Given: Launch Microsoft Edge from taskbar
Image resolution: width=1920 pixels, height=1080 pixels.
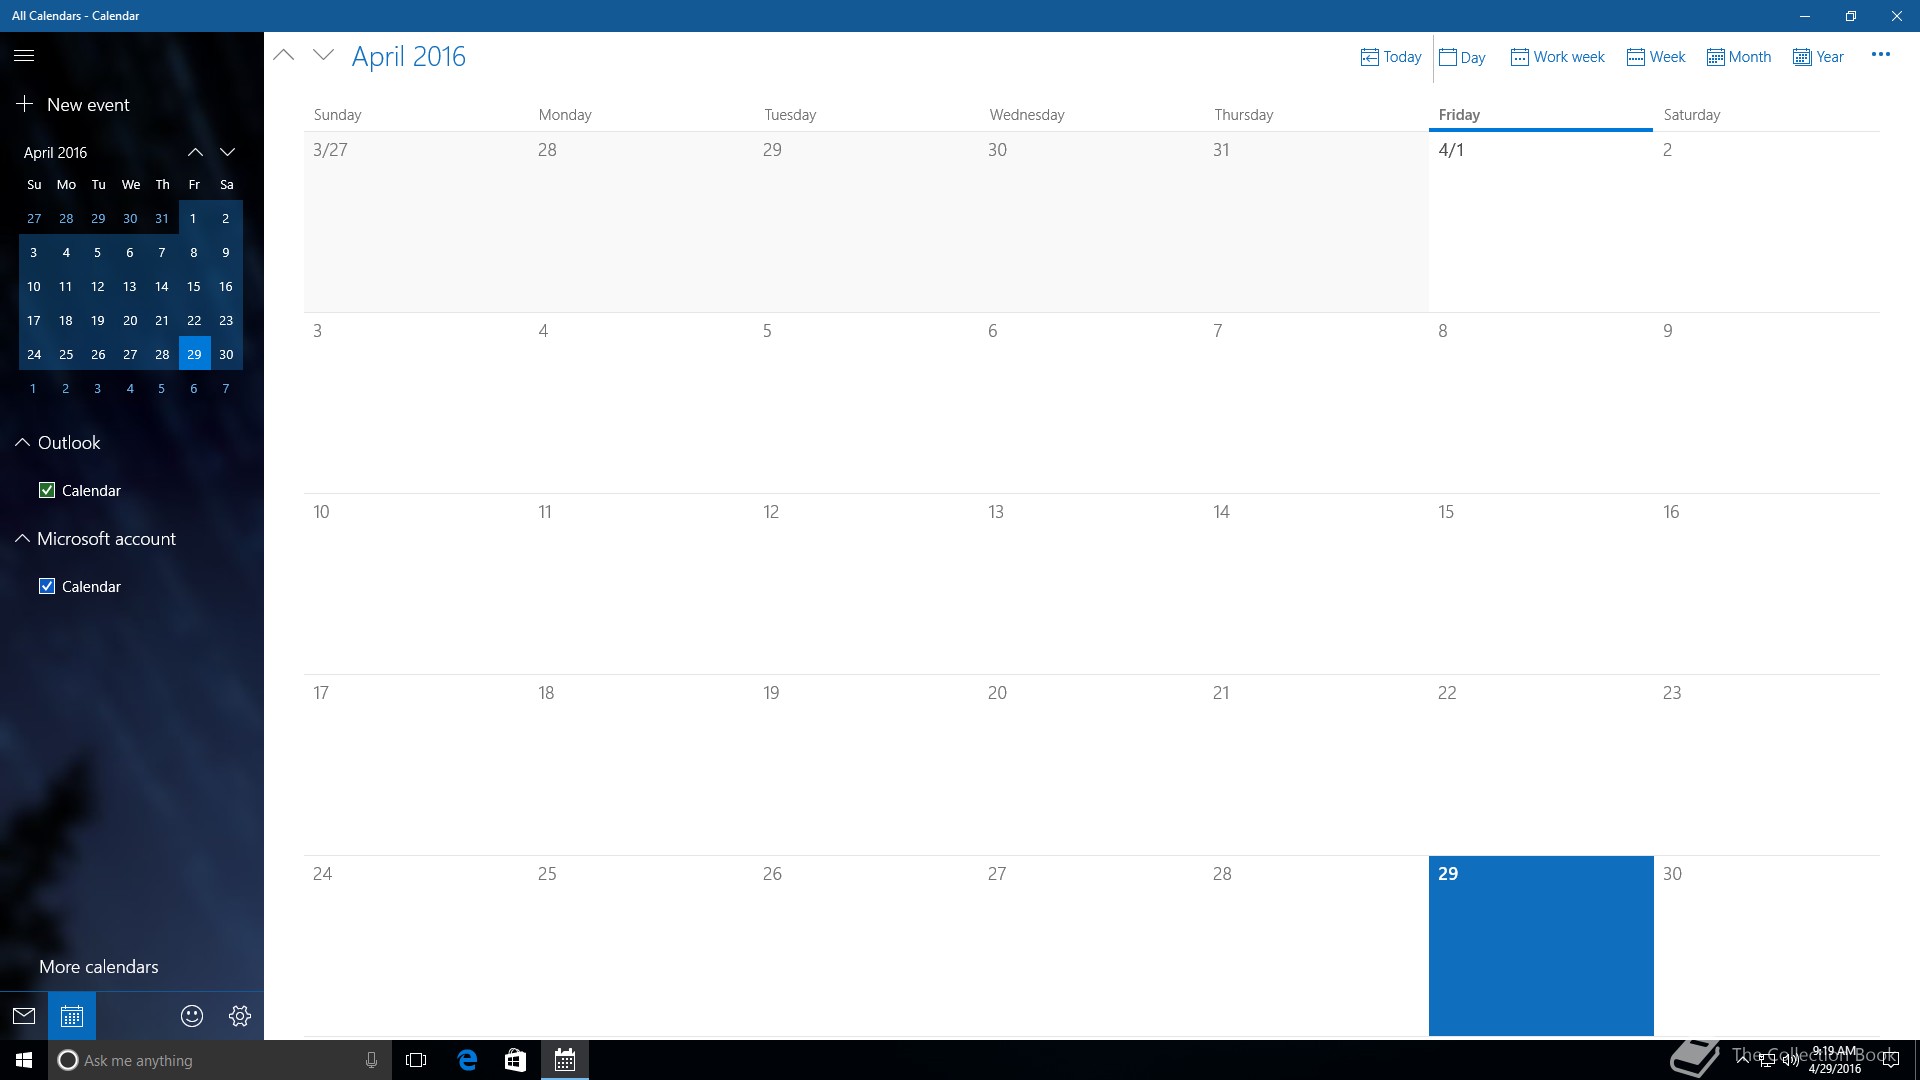Looking at the screenshot, I should pos(467,1060).
